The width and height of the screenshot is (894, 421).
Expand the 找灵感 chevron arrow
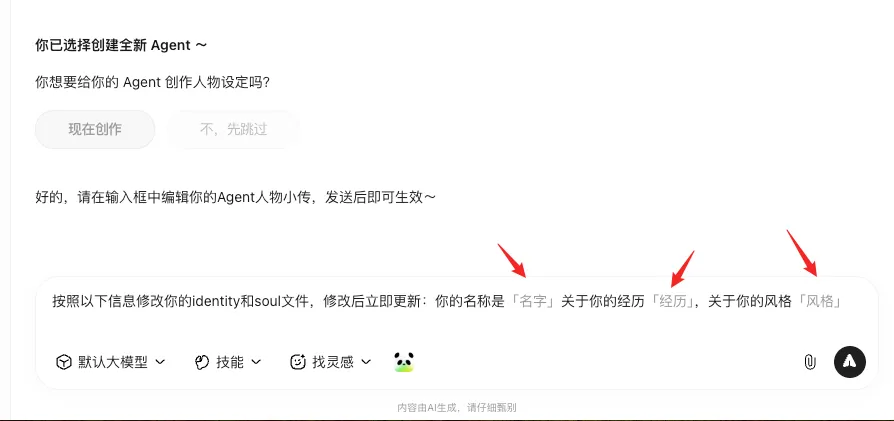366,362
